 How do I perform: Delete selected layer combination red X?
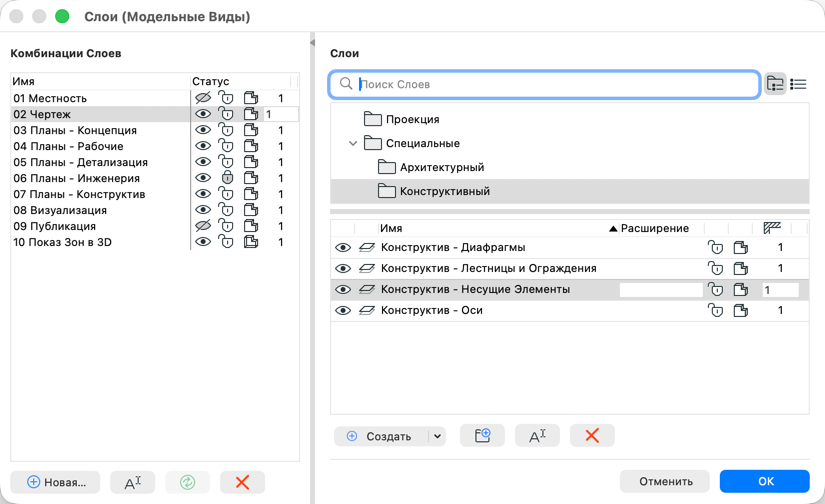[x=242, y=482]
